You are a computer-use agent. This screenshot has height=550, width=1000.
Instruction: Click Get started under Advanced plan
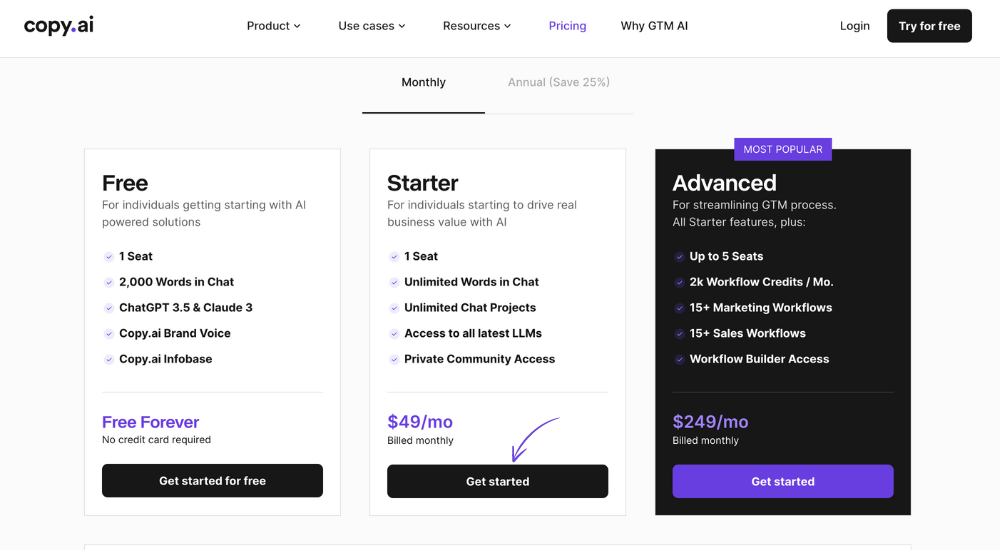click(x=783, y=482)
